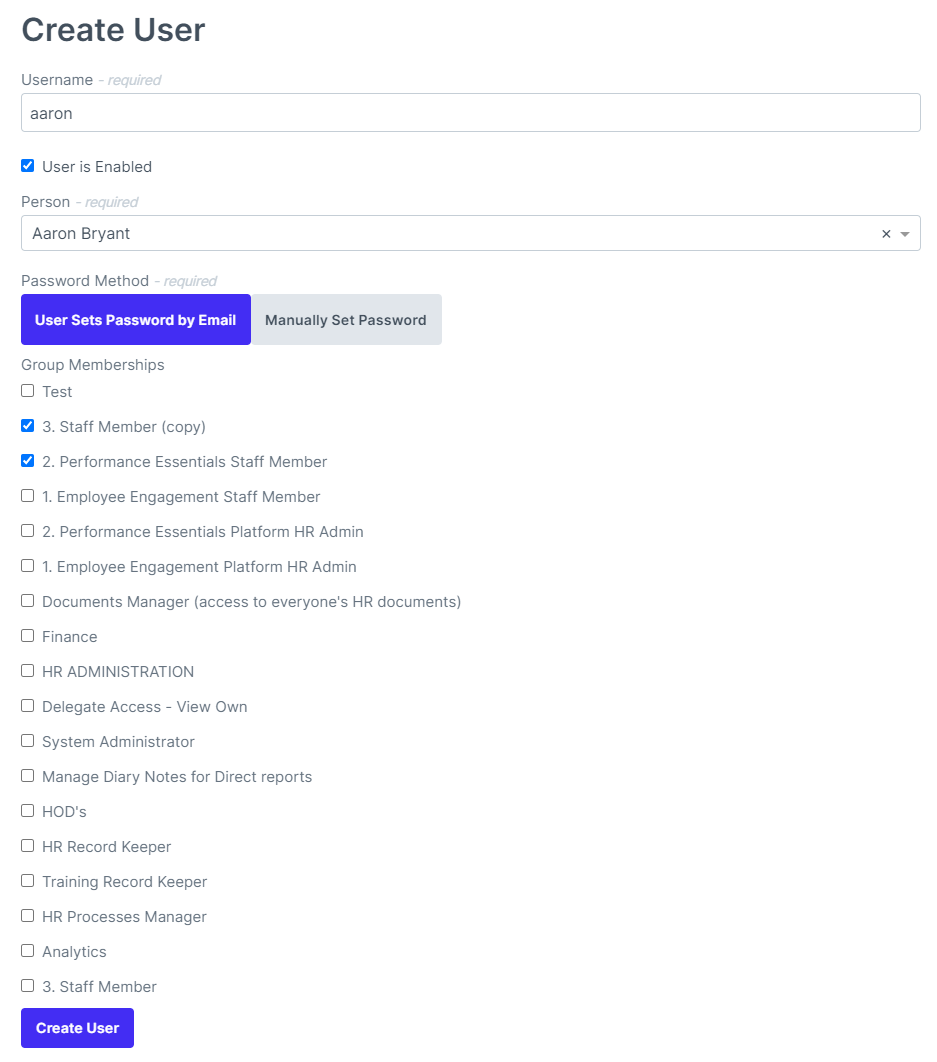The width and height of the screenshot is (937, 1062).
Task: Uncheck "2. Performance Essentials Staff Member"
Action: pos(27,460)
